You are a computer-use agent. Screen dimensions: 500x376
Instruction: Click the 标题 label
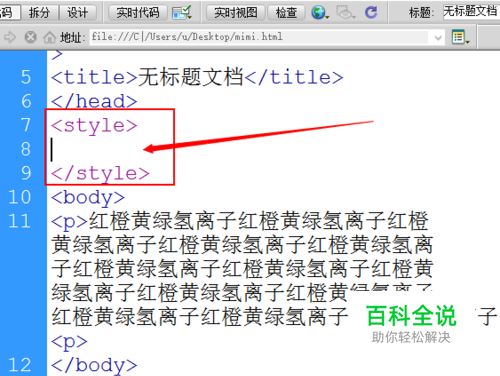(x=421, y=13)
